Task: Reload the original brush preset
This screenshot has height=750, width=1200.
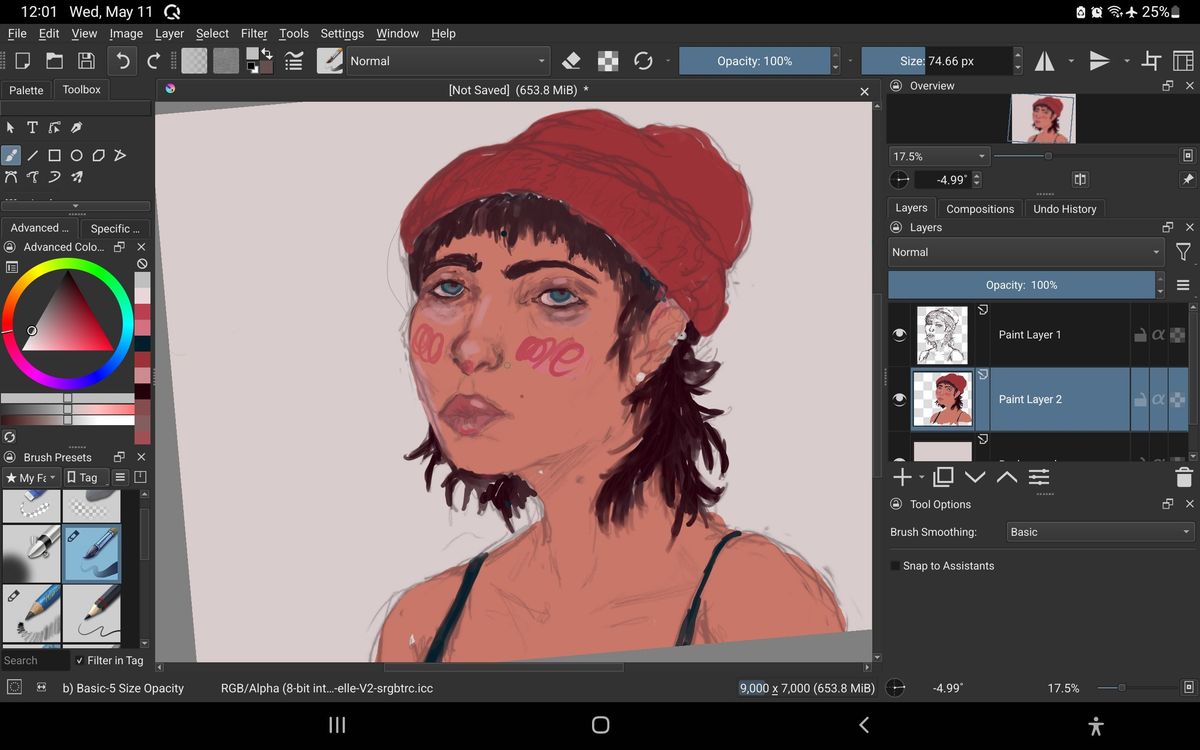Action: (x=643, y=61)
